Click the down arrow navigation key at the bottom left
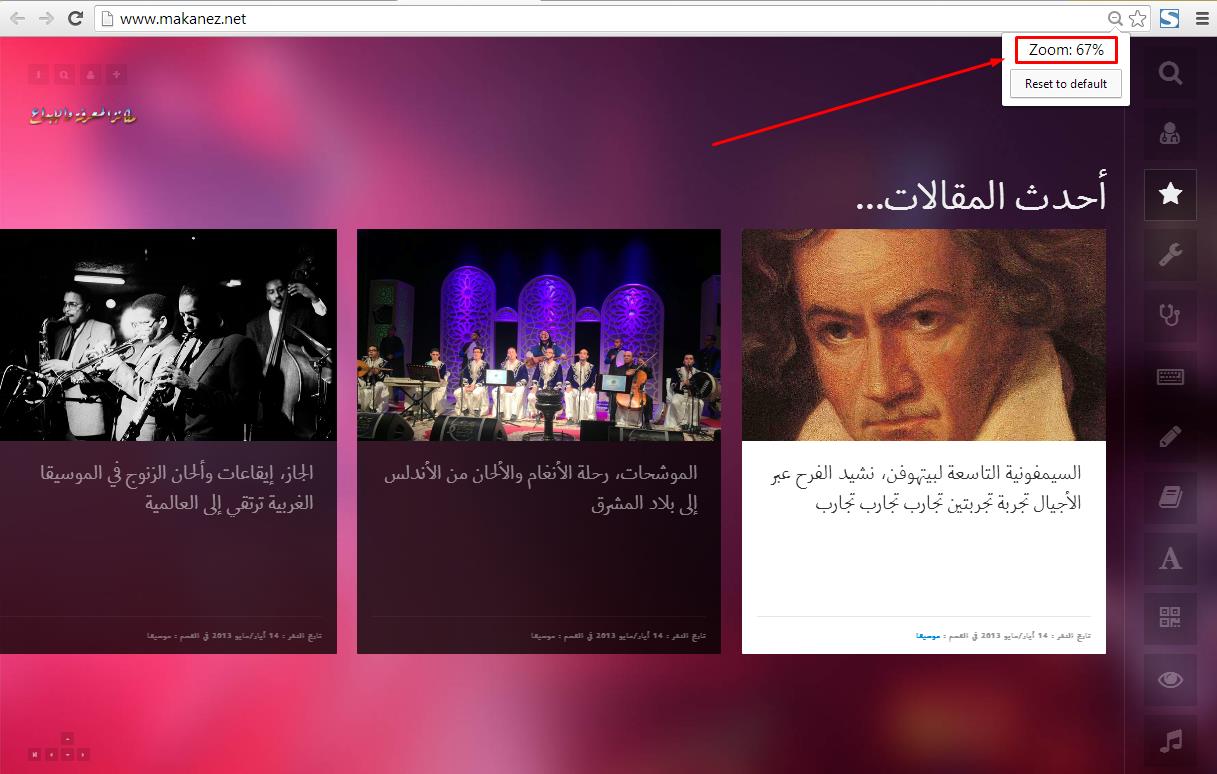Image resolution: width=1217 pixels, height=774 pixels. (x=67, y=754)
